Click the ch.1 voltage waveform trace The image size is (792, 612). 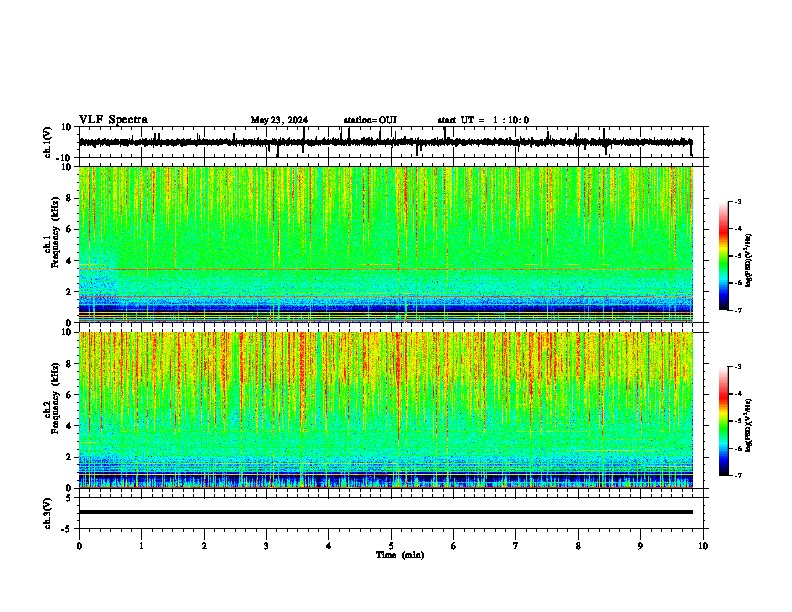[x=385, y=142]
